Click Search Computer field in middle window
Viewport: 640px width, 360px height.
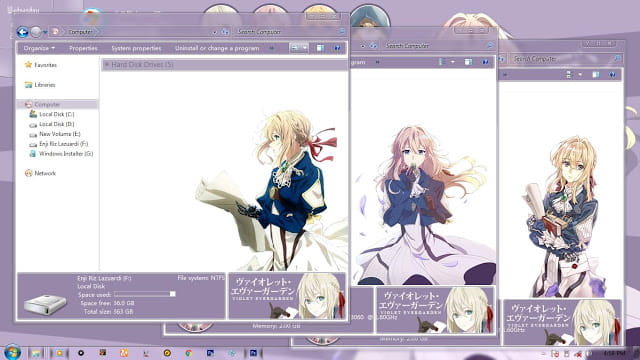click(438, 46)
